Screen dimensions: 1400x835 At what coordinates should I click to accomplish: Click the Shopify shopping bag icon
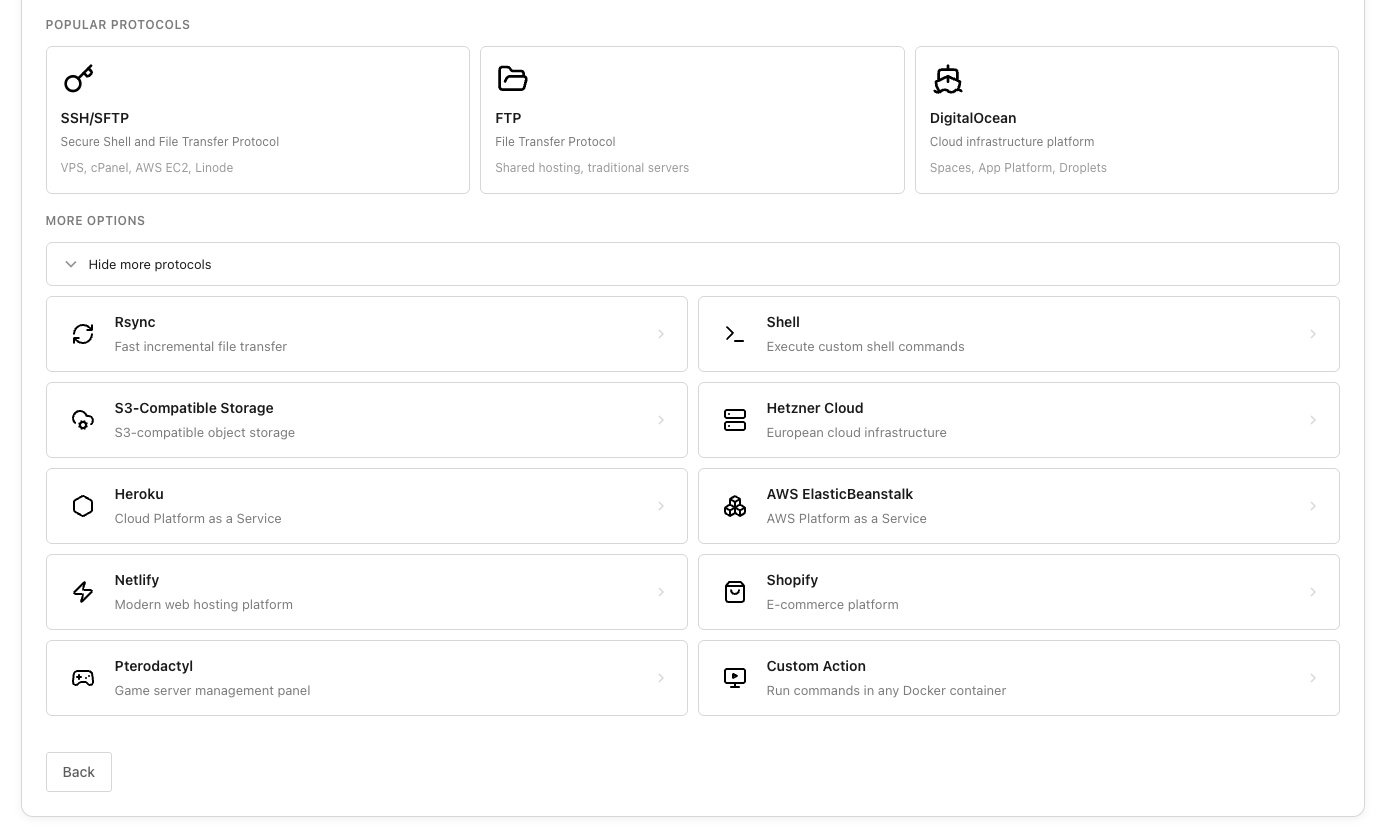(735, 591)
